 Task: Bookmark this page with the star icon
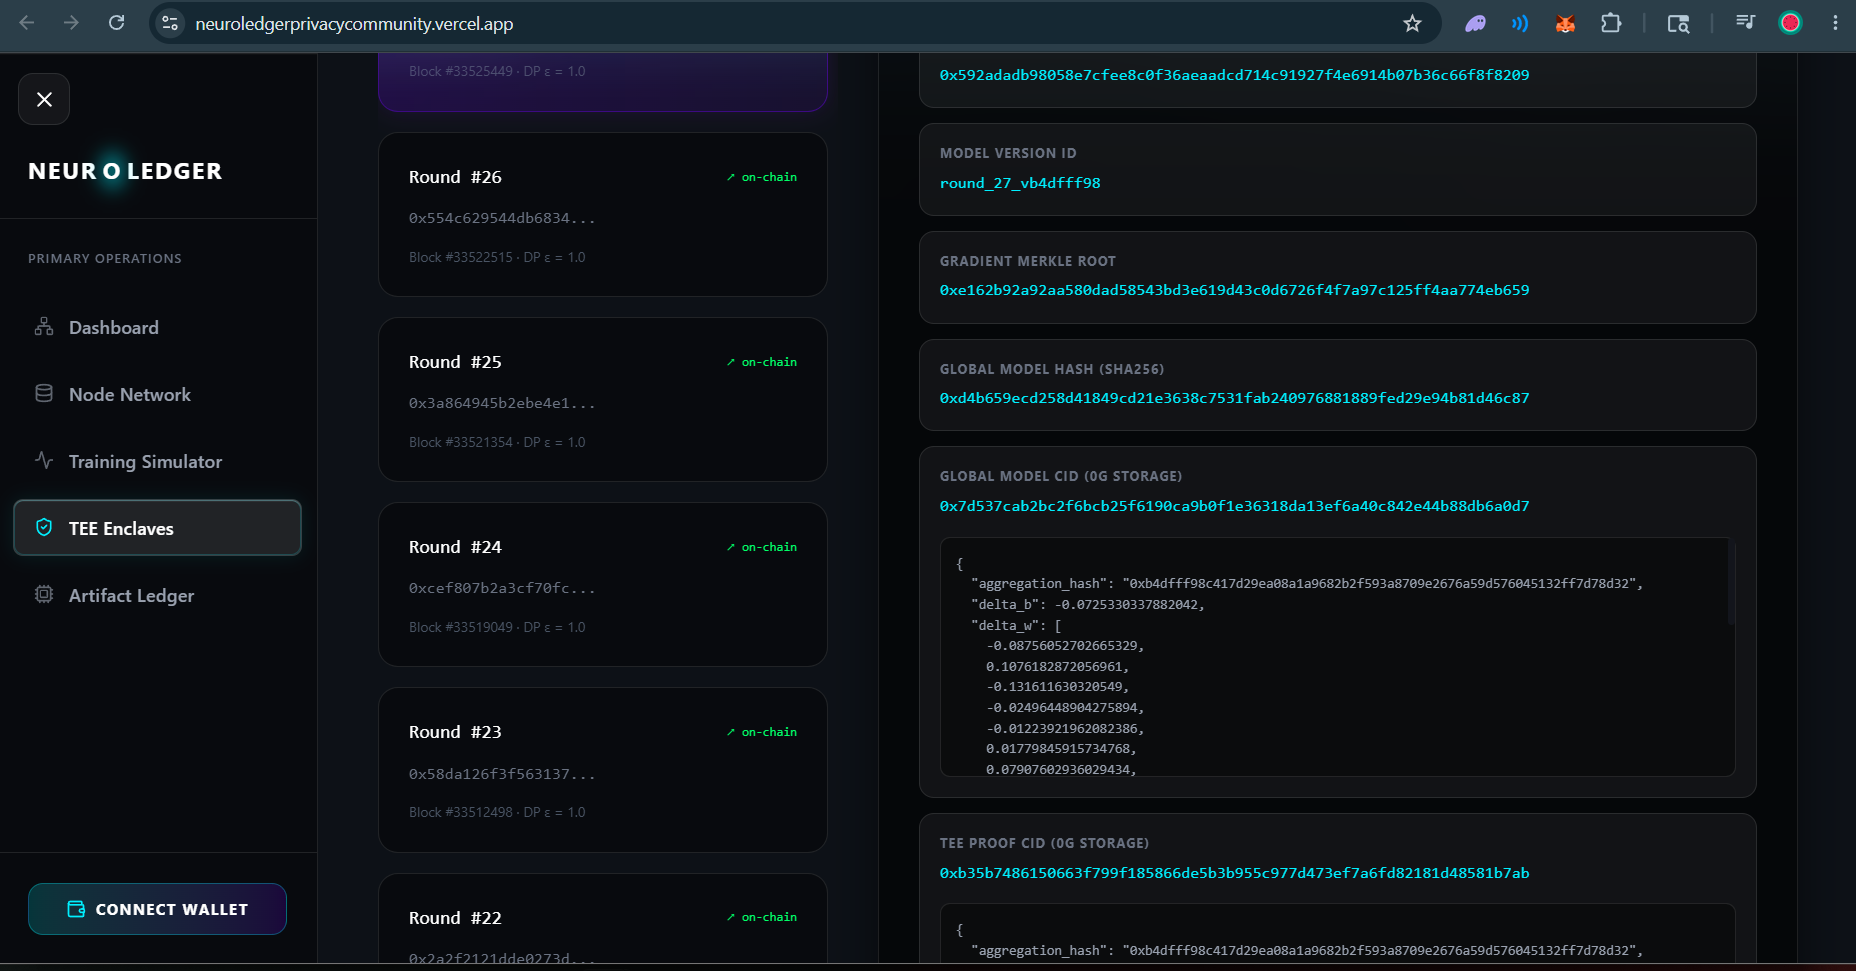pyautogui.click(x=1412, y=23)
